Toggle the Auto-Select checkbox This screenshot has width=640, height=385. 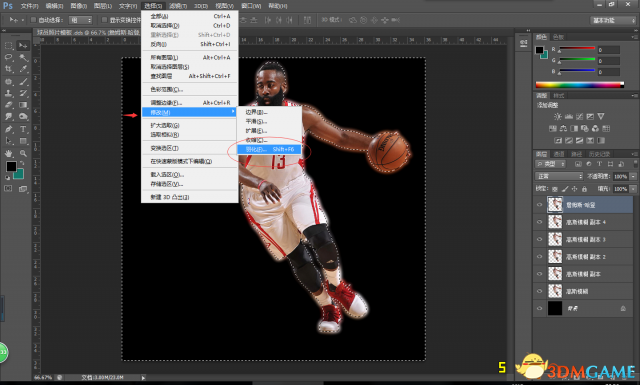click(x=33, y=20)
